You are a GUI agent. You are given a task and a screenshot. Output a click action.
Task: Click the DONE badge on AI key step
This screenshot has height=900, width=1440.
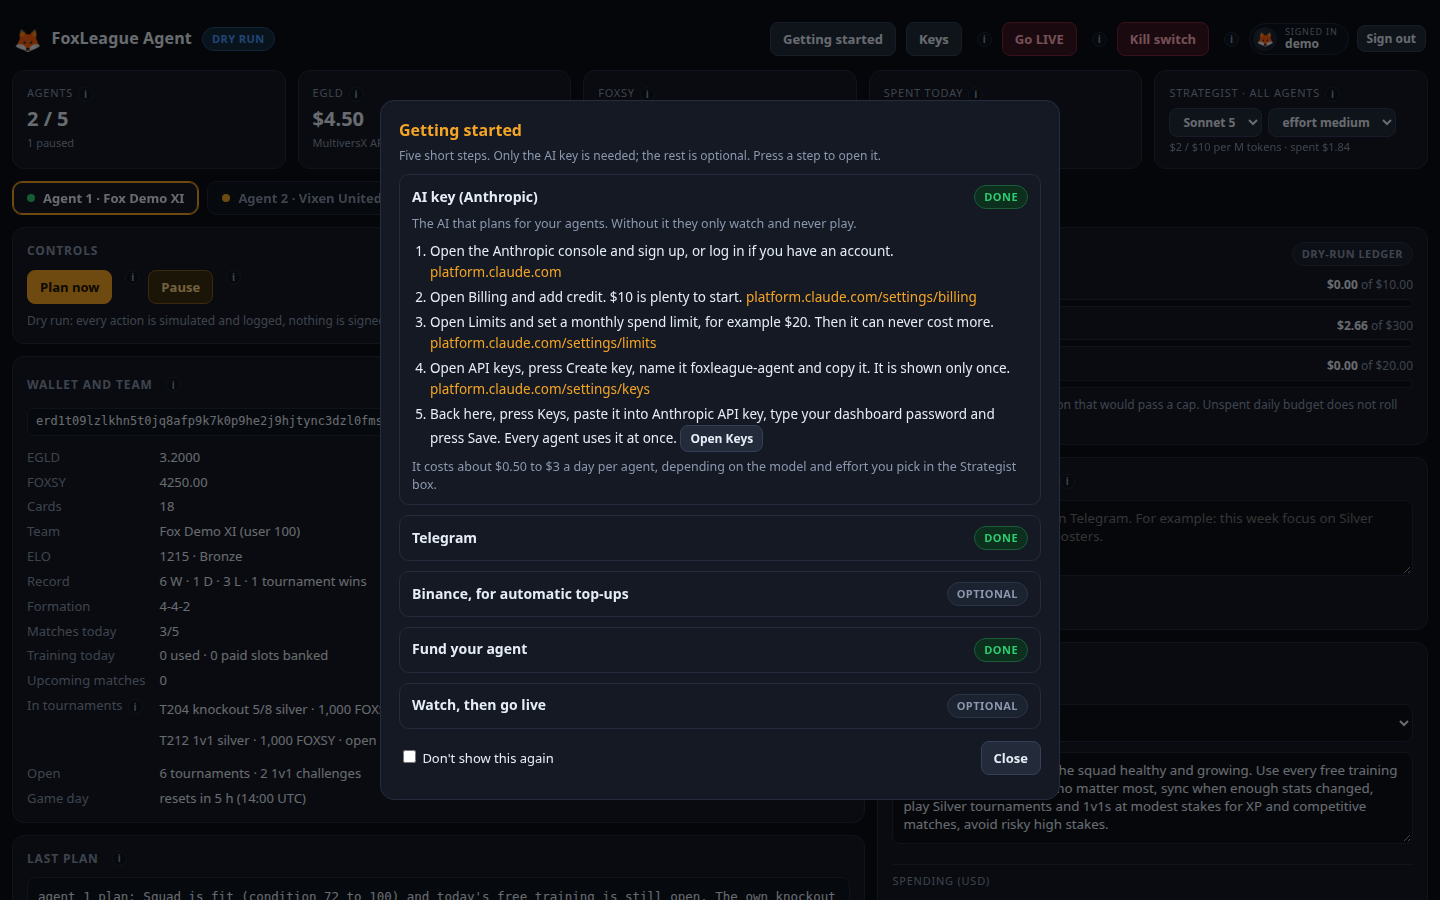coord(1001,197)
